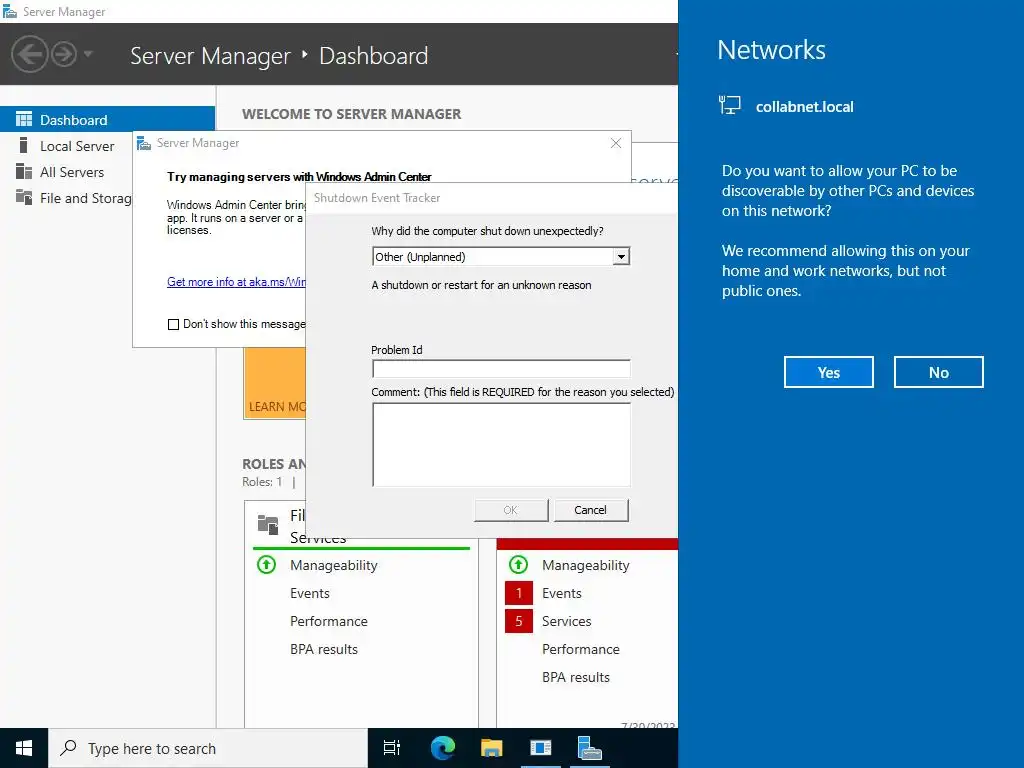
Task: Click No to deny network discovery
Action: [938, 372]
